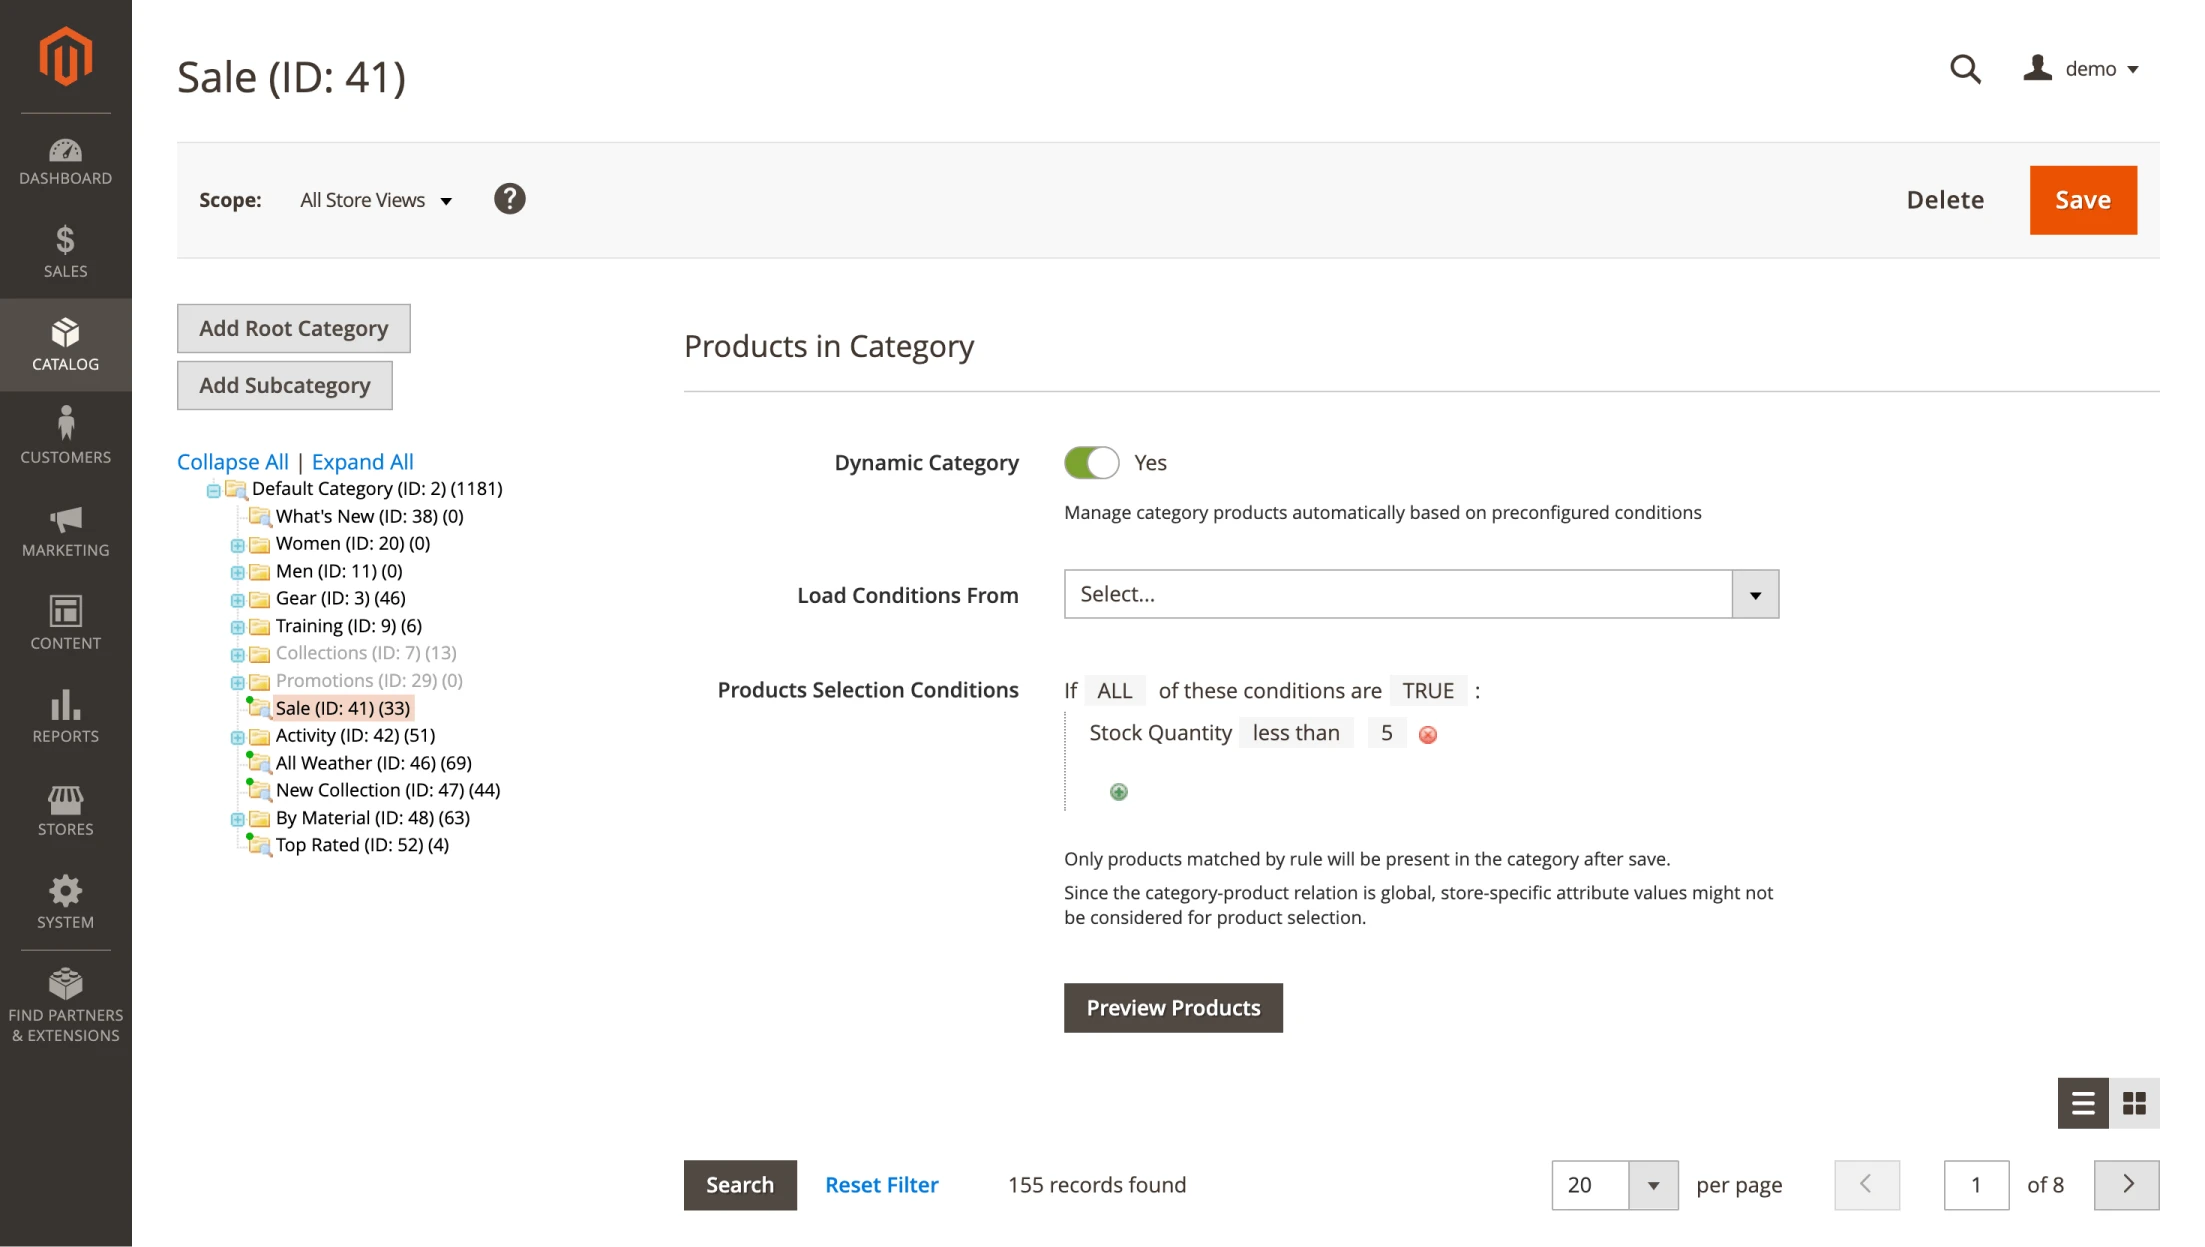Select Top Rated category in the tree
Viewport: 2205px width, 1247px height.
361,845
